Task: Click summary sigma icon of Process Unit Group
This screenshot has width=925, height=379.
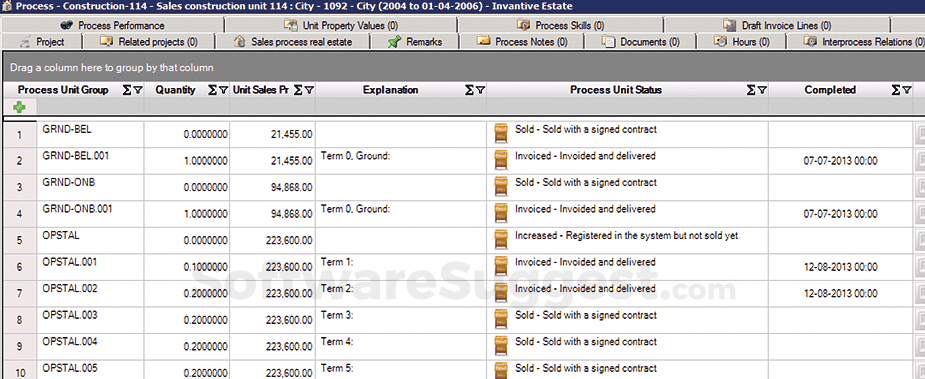Action: pyautogui.click(x=127, y=90)
